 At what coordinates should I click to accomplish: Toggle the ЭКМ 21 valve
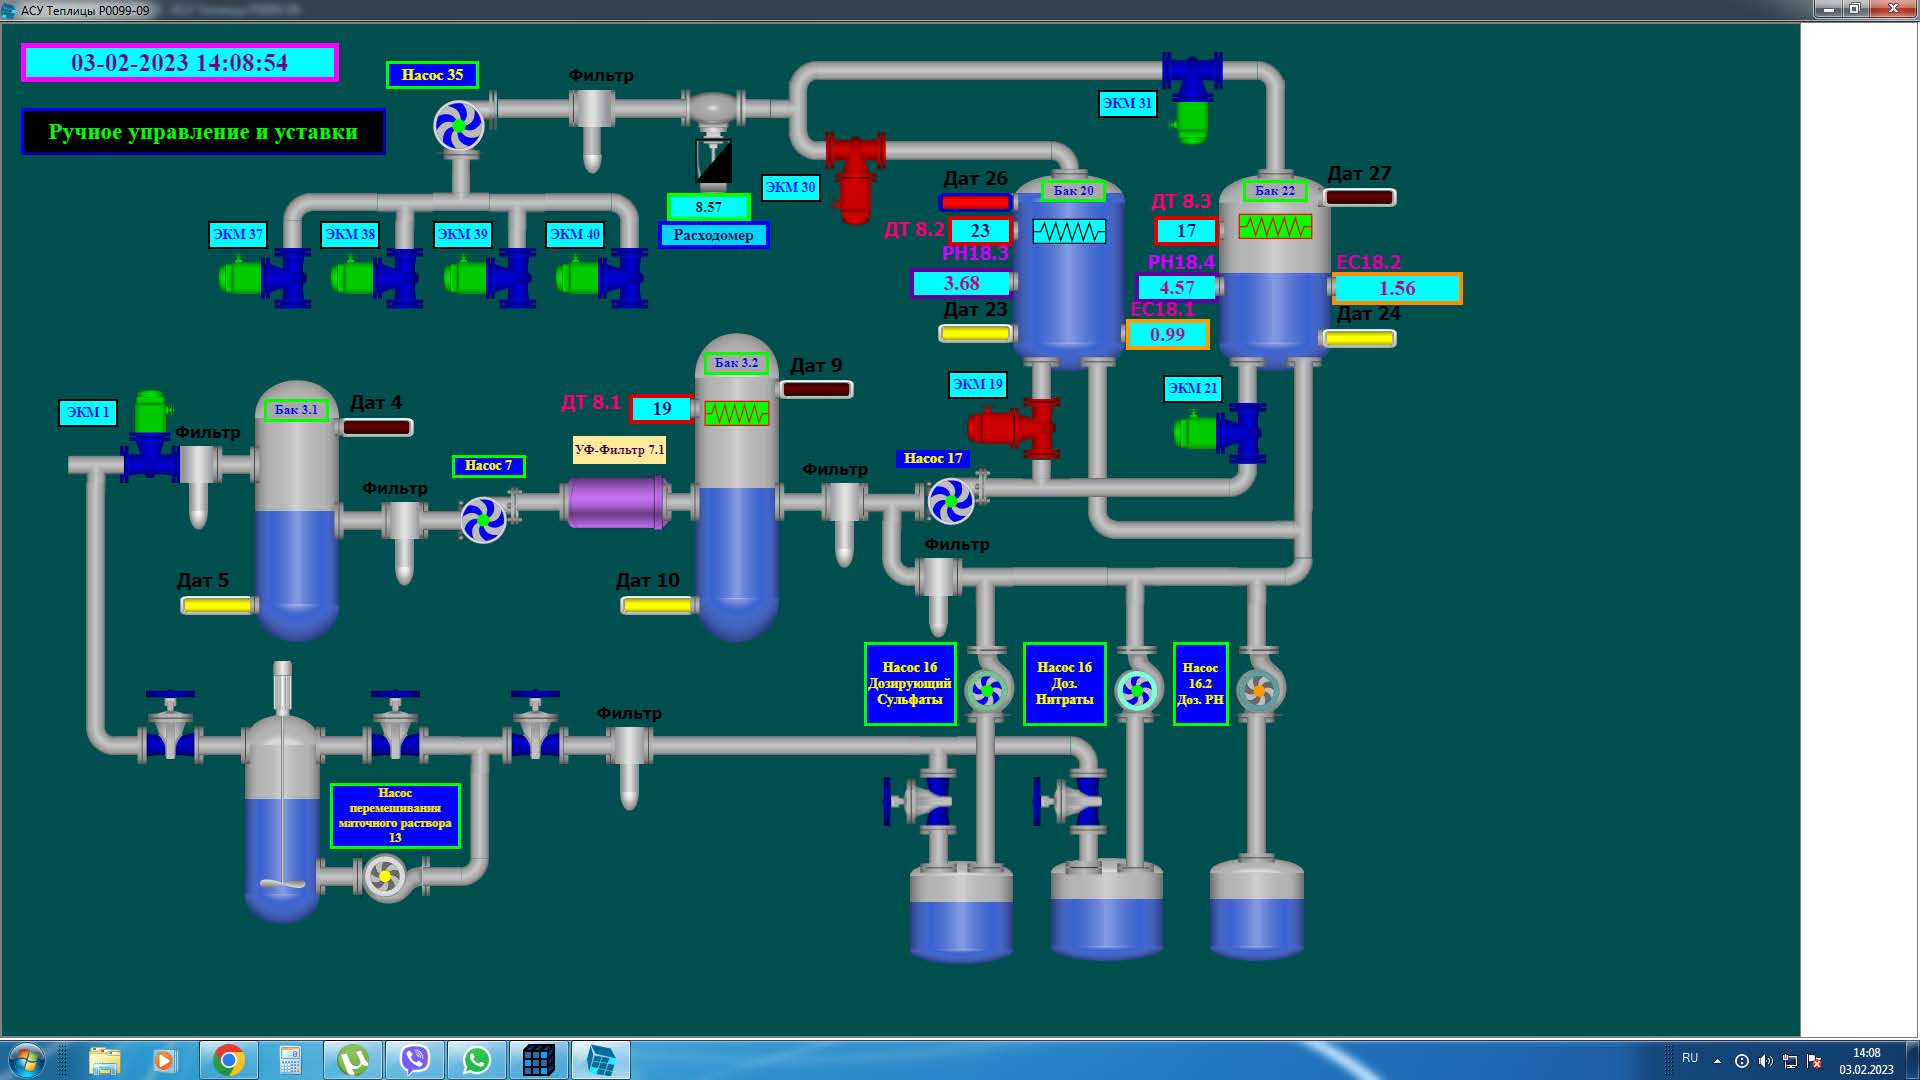pyautogui.click(x=1220, y=433)
